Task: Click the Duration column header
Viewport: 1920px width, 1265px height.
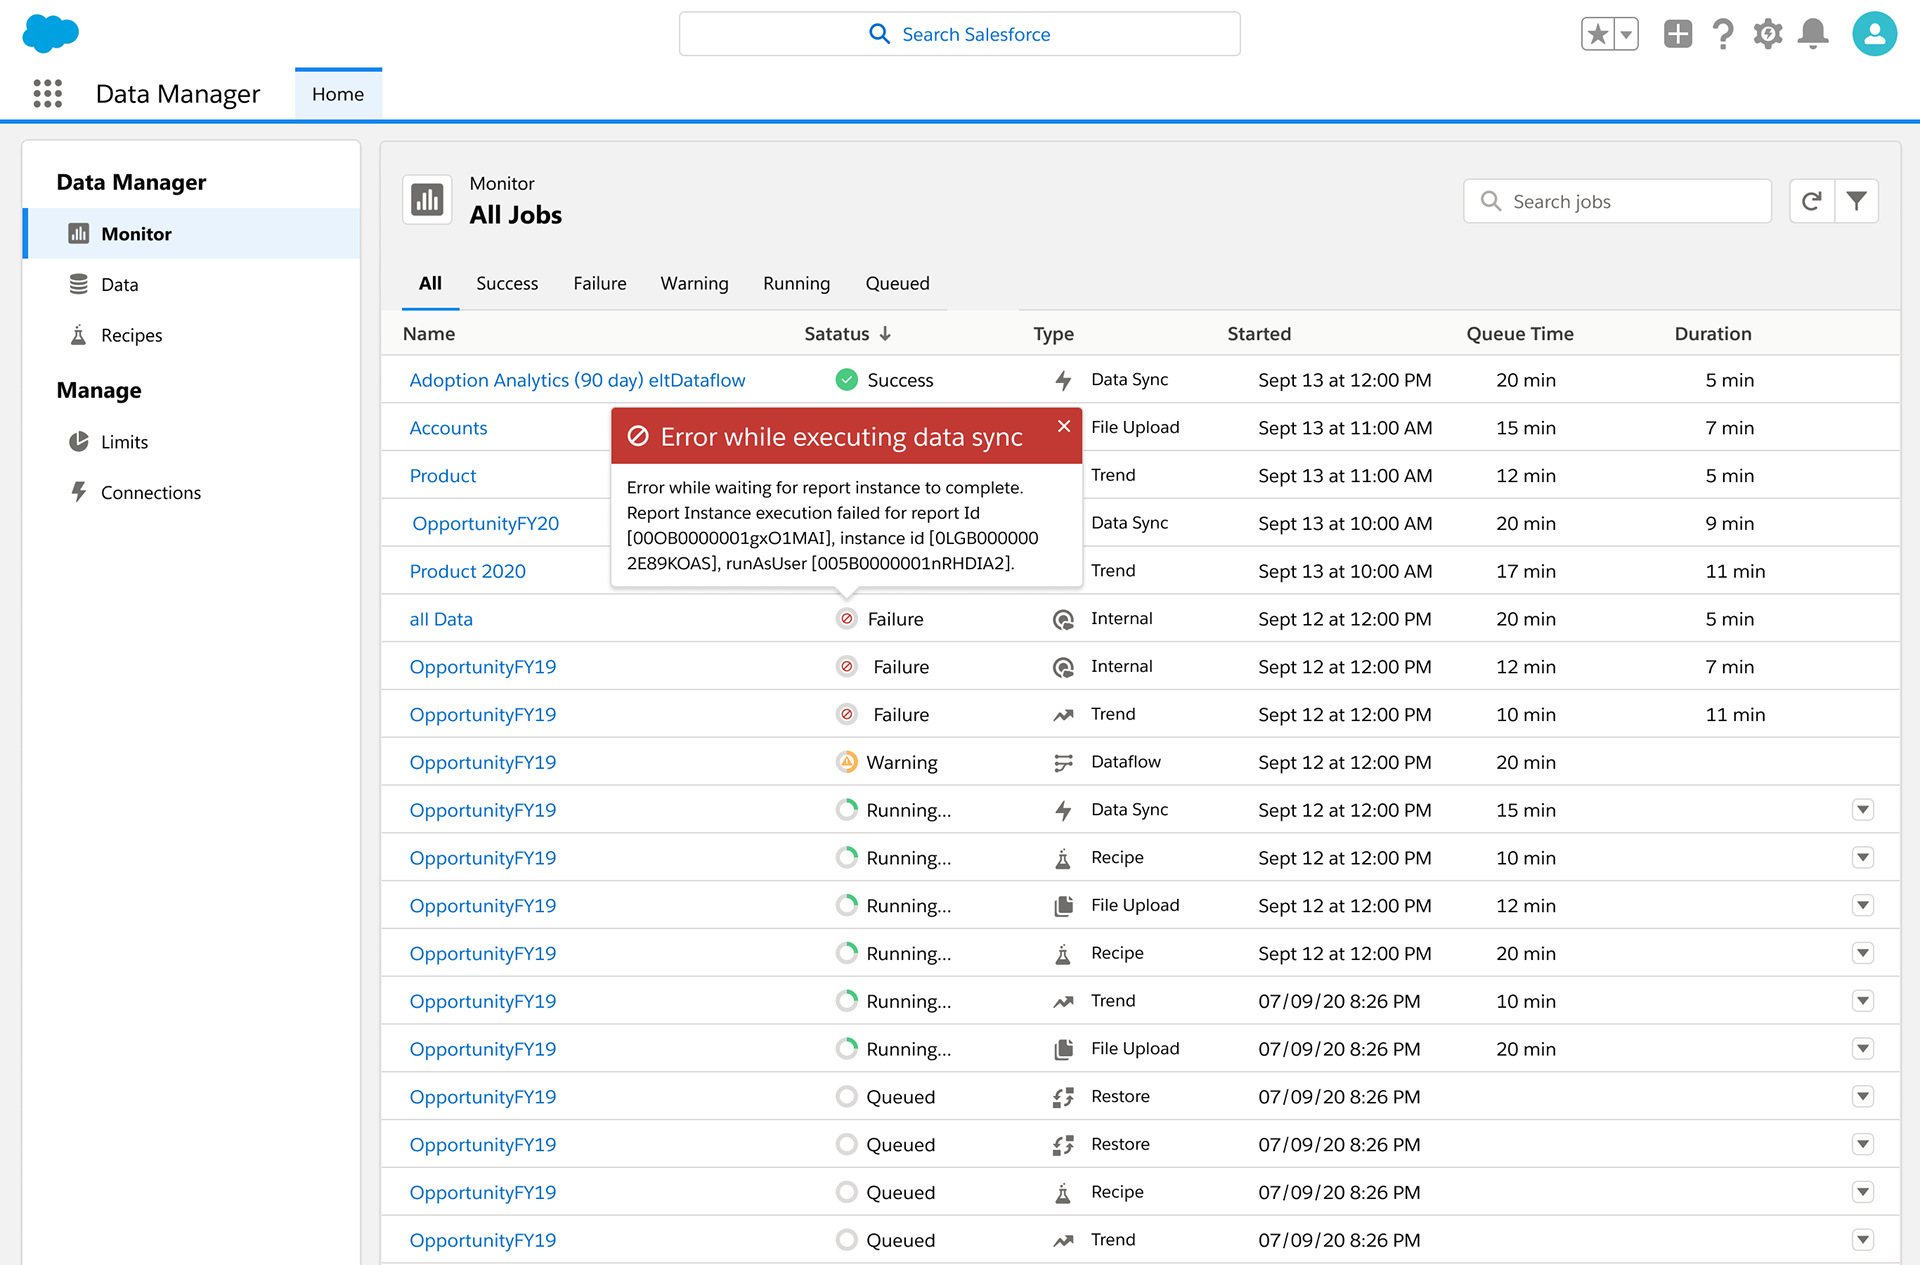Action: coord(1713,334)
